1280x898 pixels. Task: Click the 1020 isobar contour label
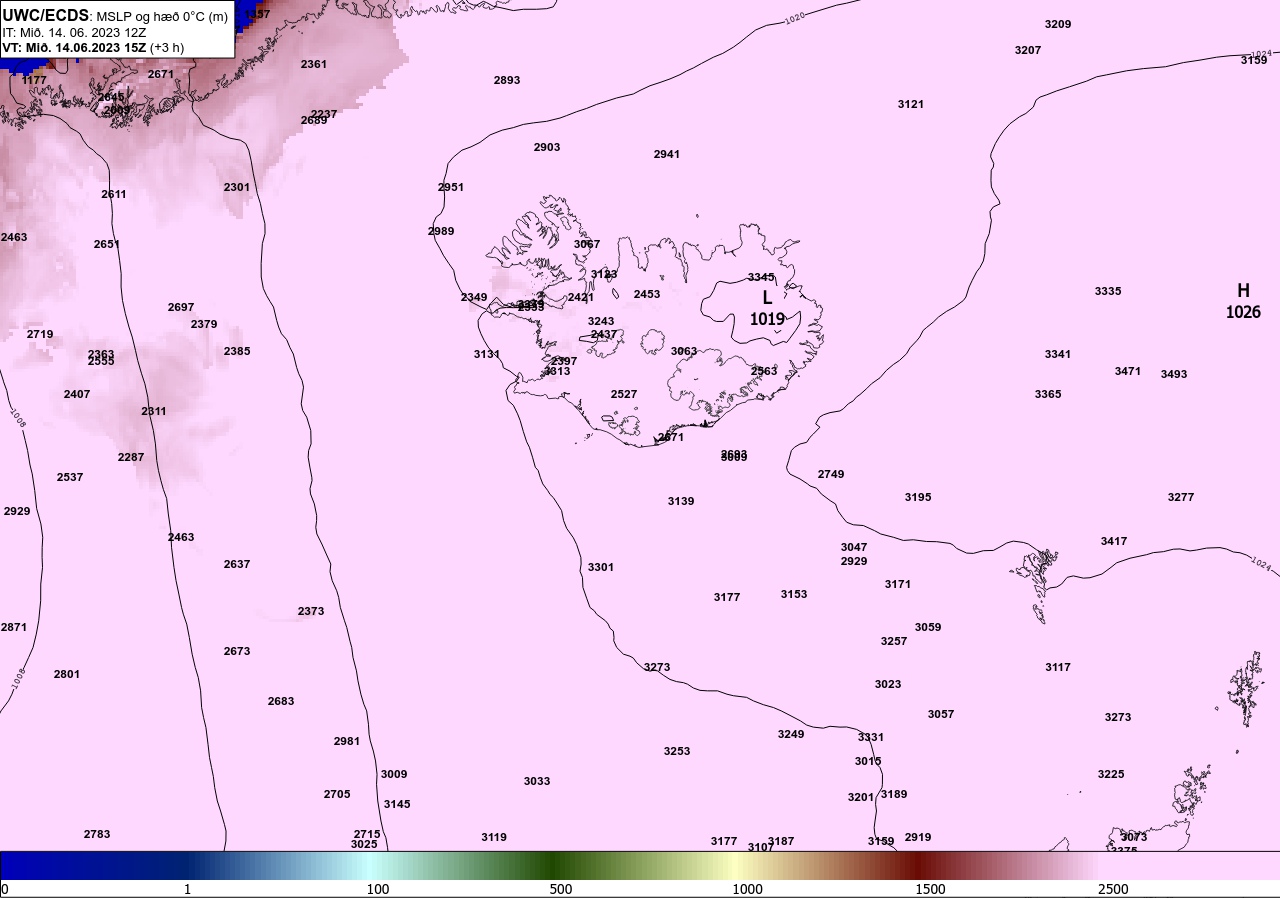795,18
